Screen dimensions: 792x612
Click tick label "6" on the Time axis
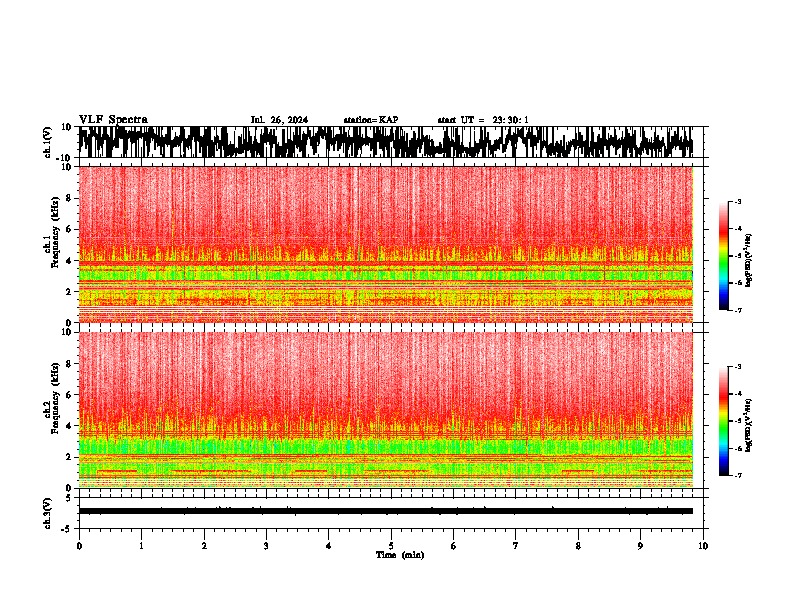pos(454,546)
